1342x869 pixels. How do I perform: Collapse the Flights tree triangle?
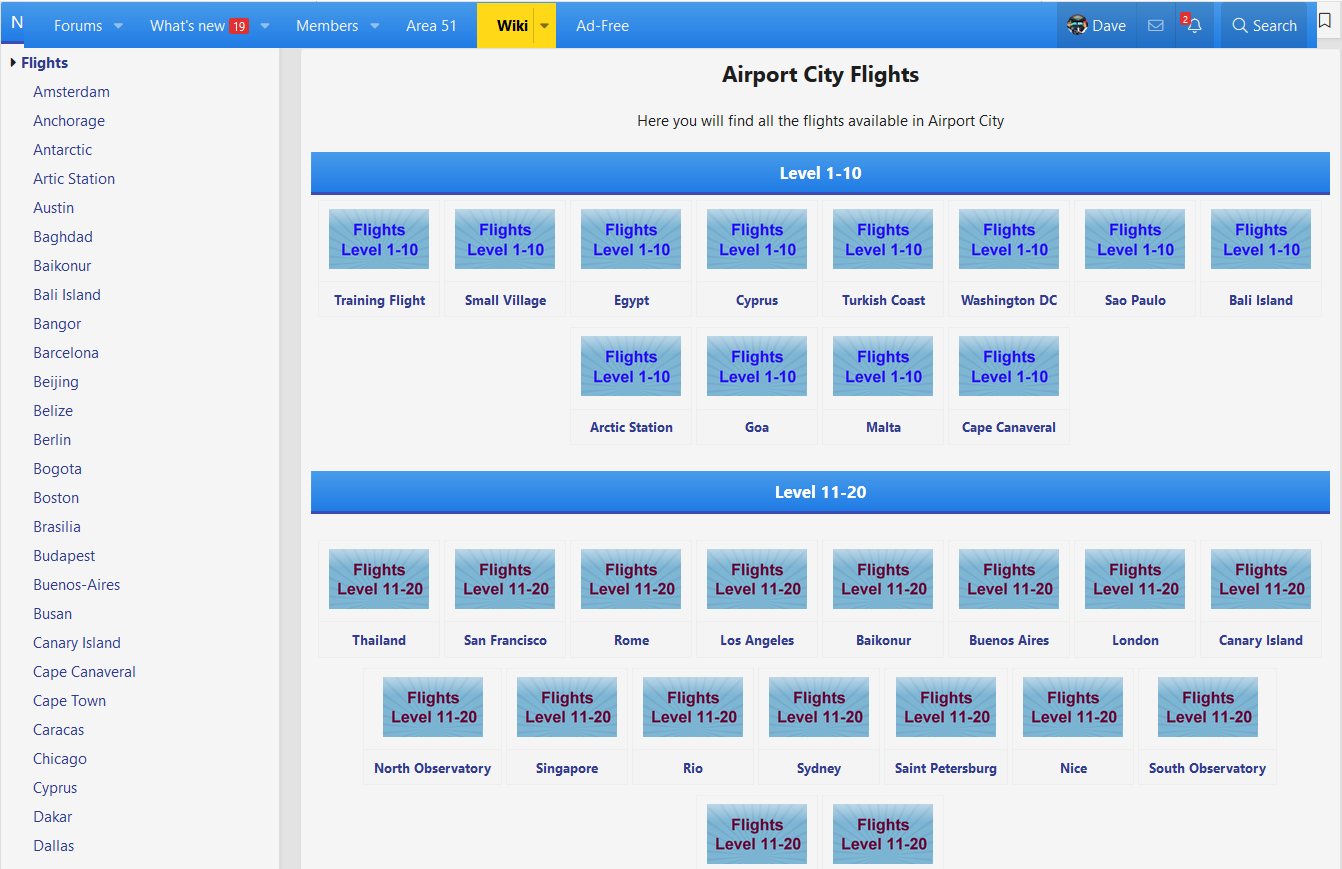pos(13,63)
